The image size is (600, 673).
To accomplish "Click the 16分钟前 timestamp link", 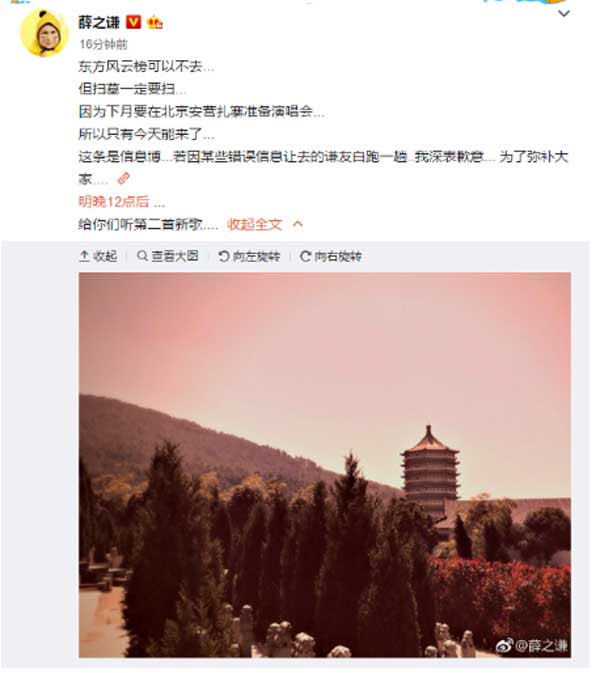I will (103, 44).
